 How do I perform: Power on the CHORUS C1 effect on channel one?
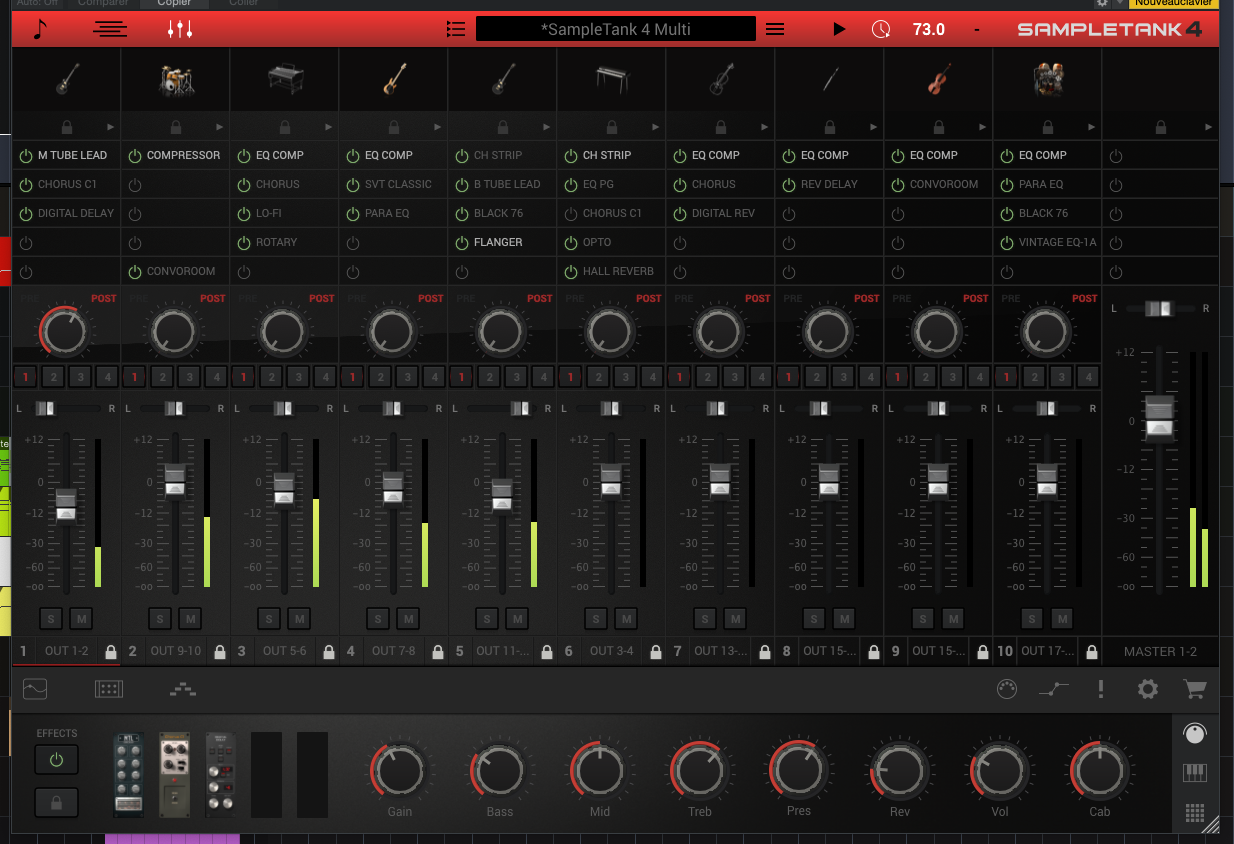tap(24, 184)
